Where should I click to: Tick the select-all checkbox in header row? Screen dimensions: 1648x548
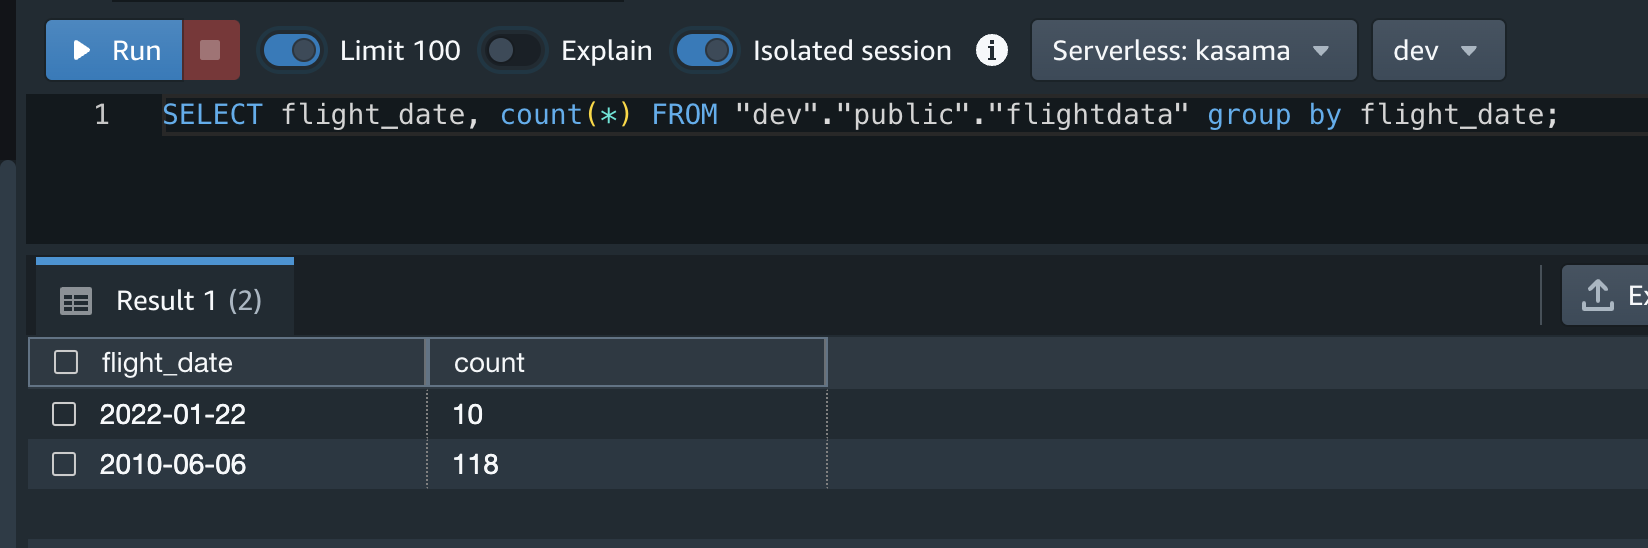(x=66, y=362)
